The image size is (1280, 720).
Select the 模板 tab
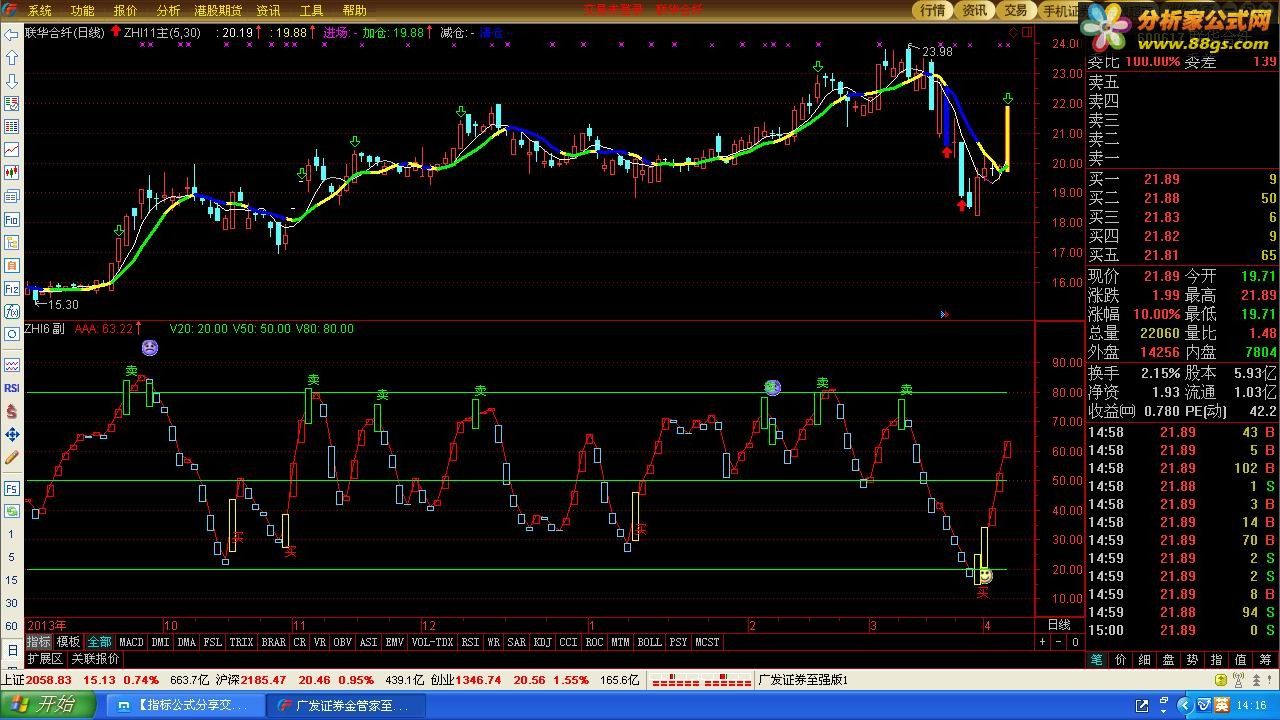coord(68,642)
